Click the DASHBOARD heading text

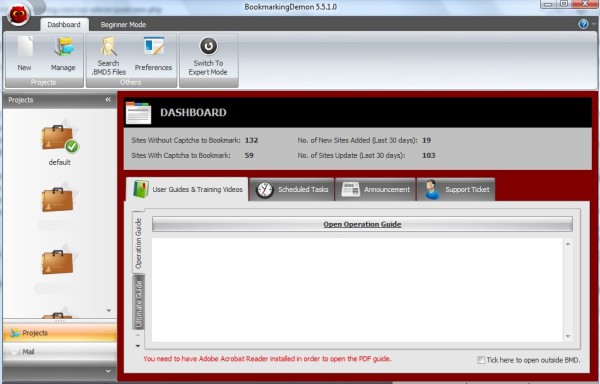[x=193, y=112]
